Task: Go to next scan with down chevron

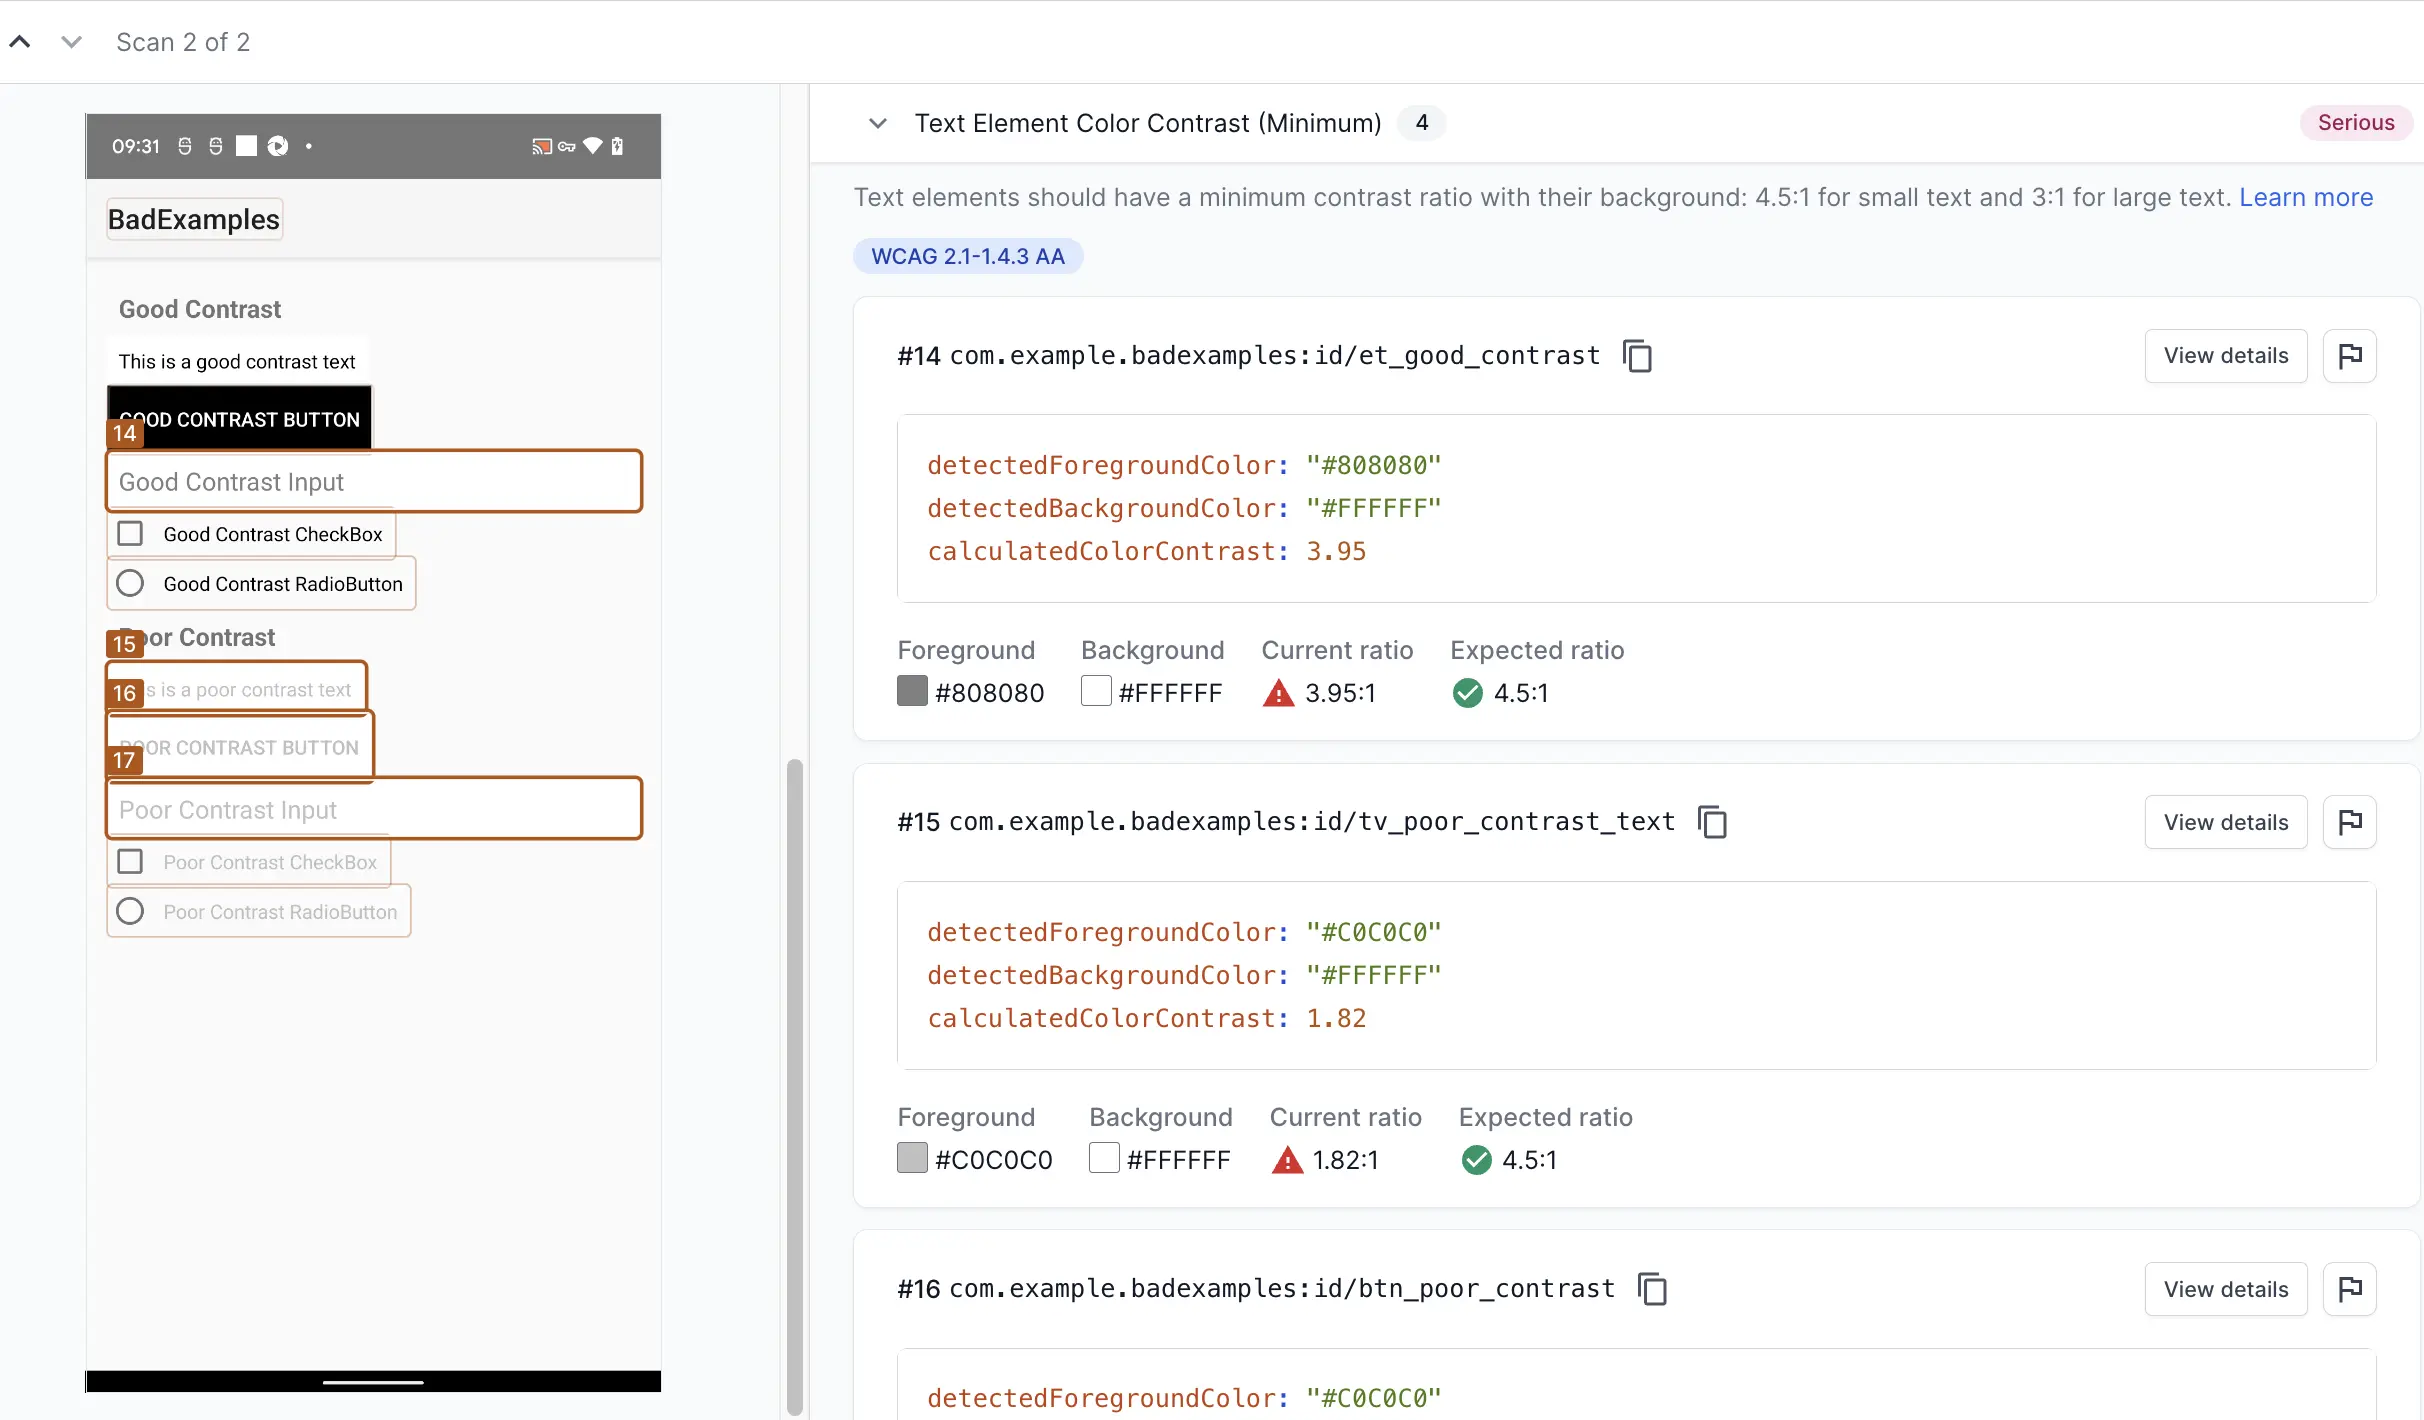Action: click(x=71, y=42)
